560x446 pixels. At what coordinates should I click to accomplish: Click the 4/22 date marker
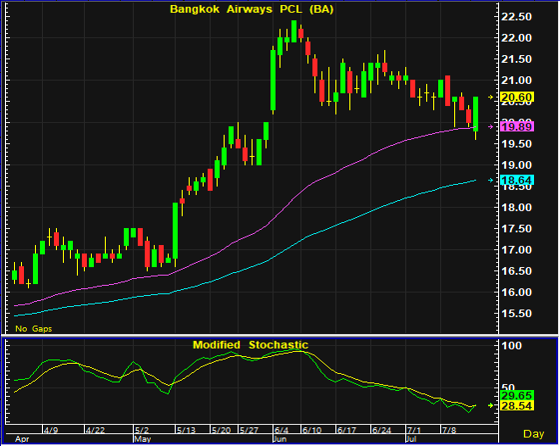pyautogui.click(x=95, y=430)
